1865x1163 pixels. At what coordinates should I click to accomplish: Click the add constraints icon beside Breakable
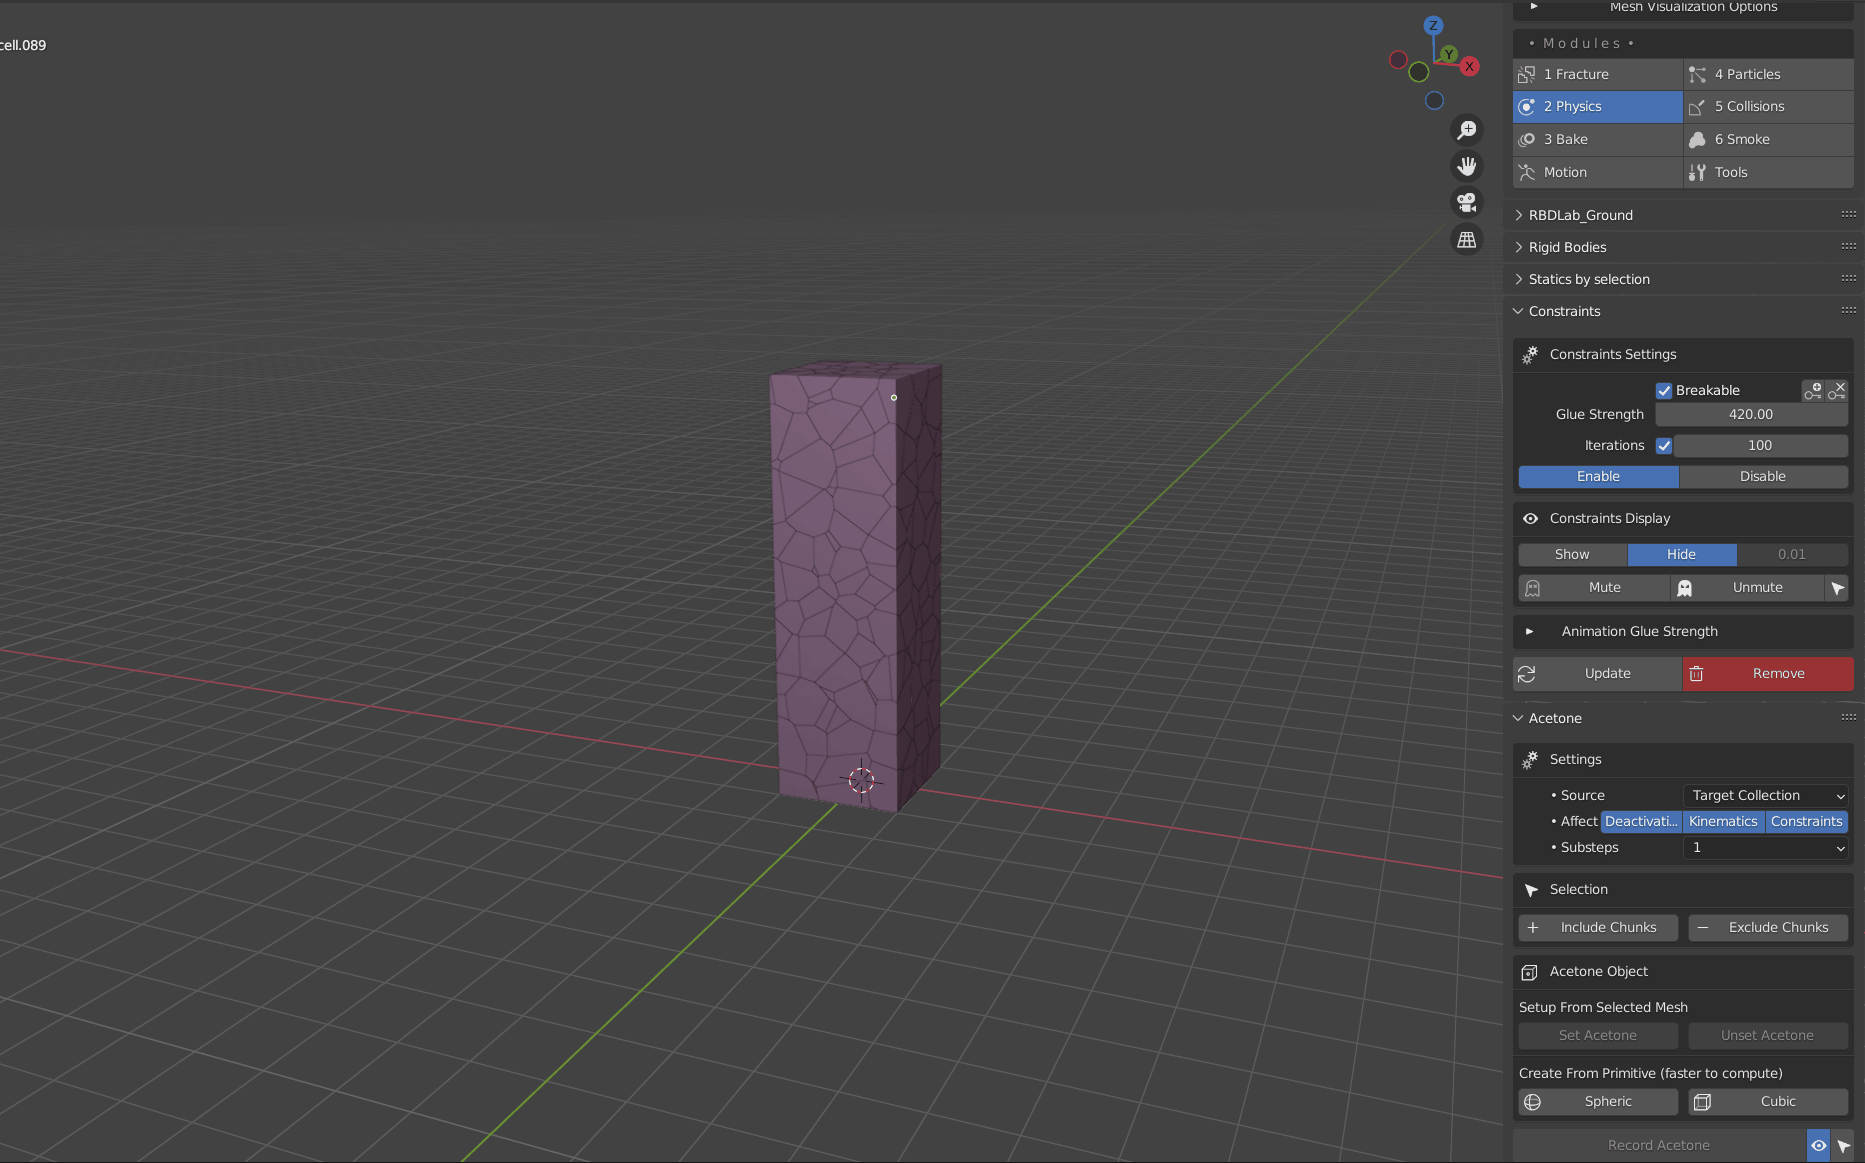click(1813, 390)
